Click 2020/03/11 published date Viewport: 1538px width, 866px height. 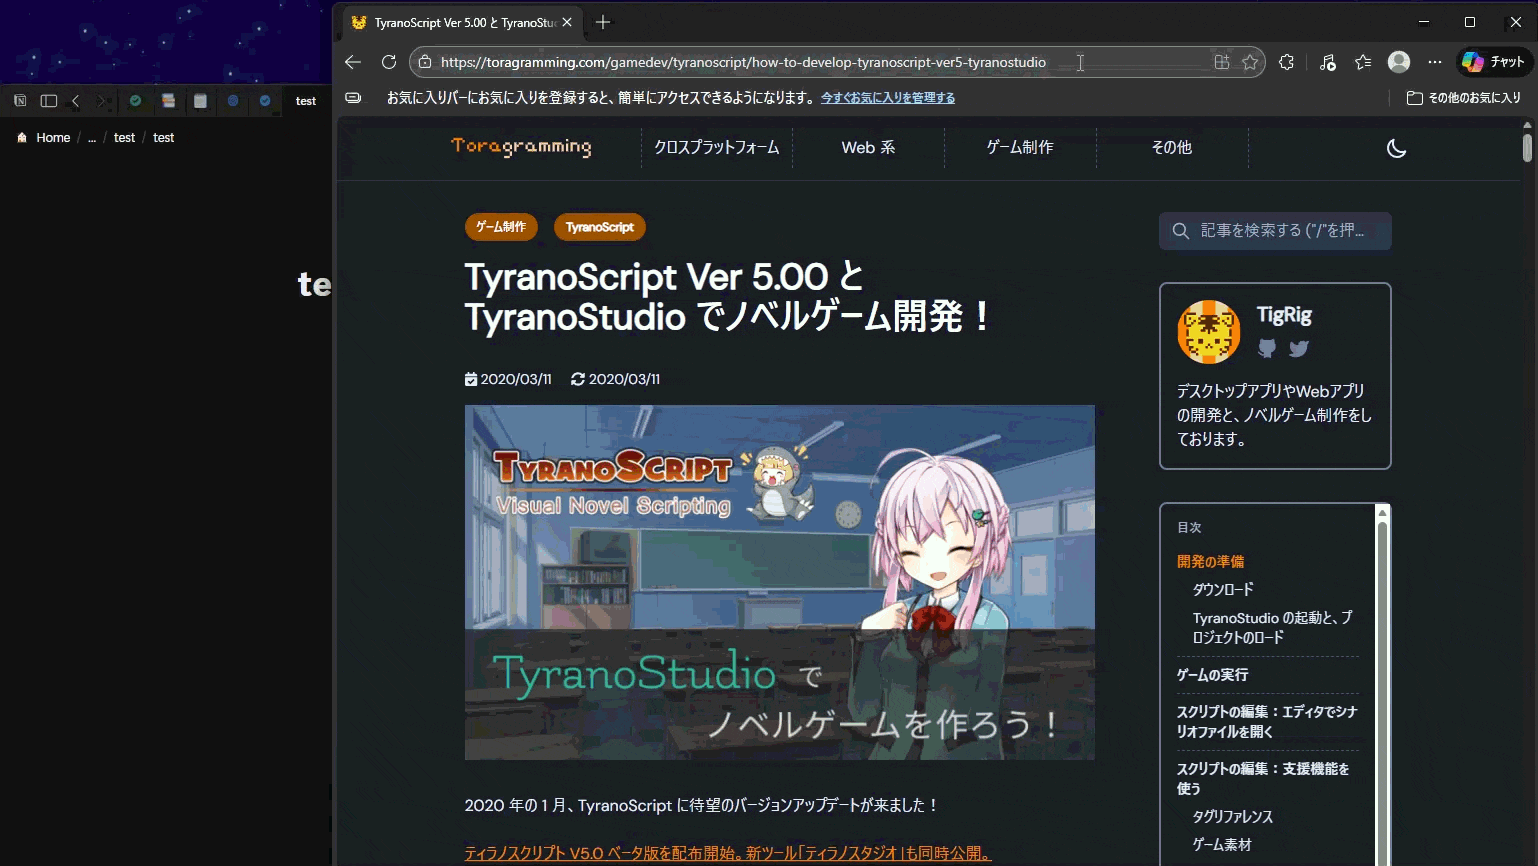(508, 379)
